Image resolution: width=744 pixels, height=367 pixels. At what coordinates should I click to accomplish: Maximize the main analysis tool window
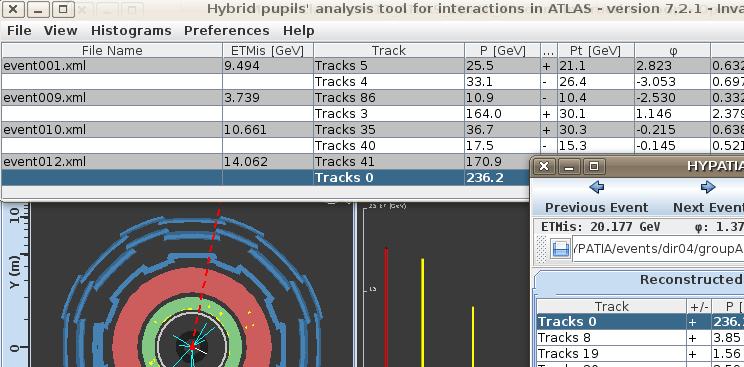pyautogui.click(x=62, y=9)
